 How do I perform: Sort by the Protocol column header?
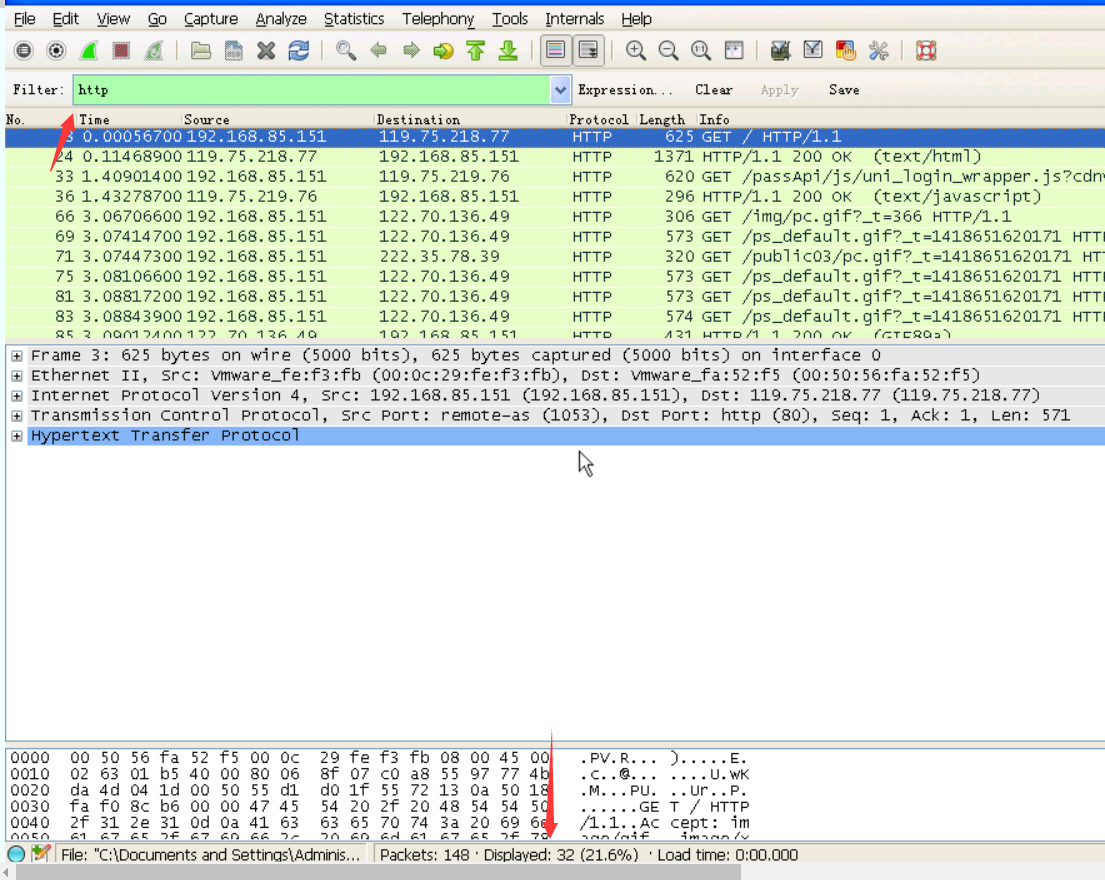602,120
